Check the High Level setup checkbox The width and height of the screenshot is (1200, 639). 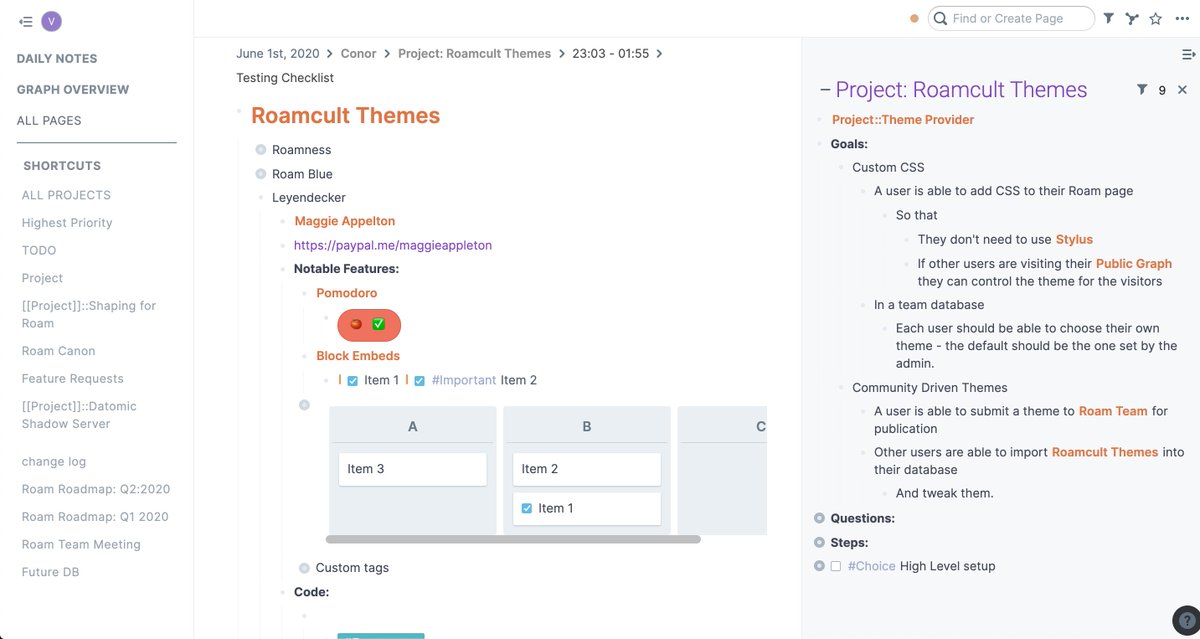pyautogui.click(x=836, y=566)
